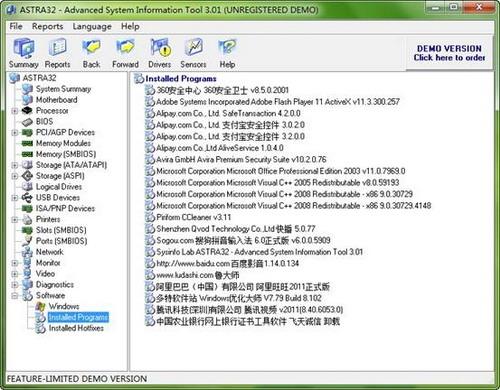Select the Sogou.com v6.0.0.5909 entry
Viewport: 500px width, 390px height.
[x=243, y=240]
